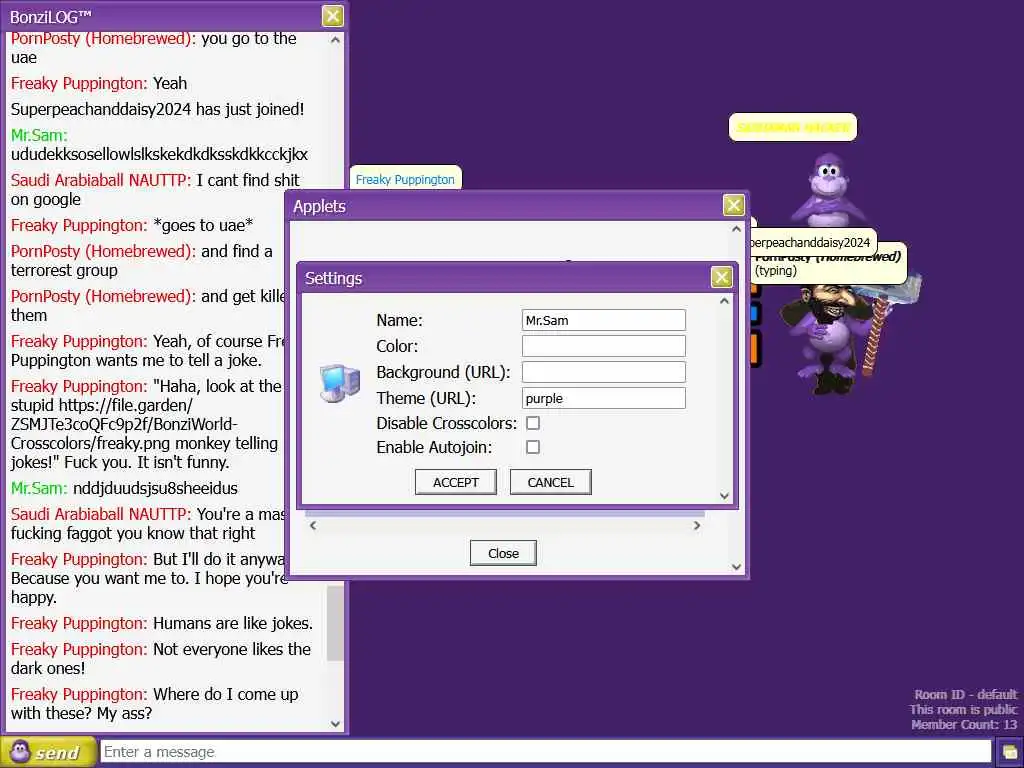Click Applets horizontal scroll right arrow
This screenshot has width=1024, height=768.
697,525
